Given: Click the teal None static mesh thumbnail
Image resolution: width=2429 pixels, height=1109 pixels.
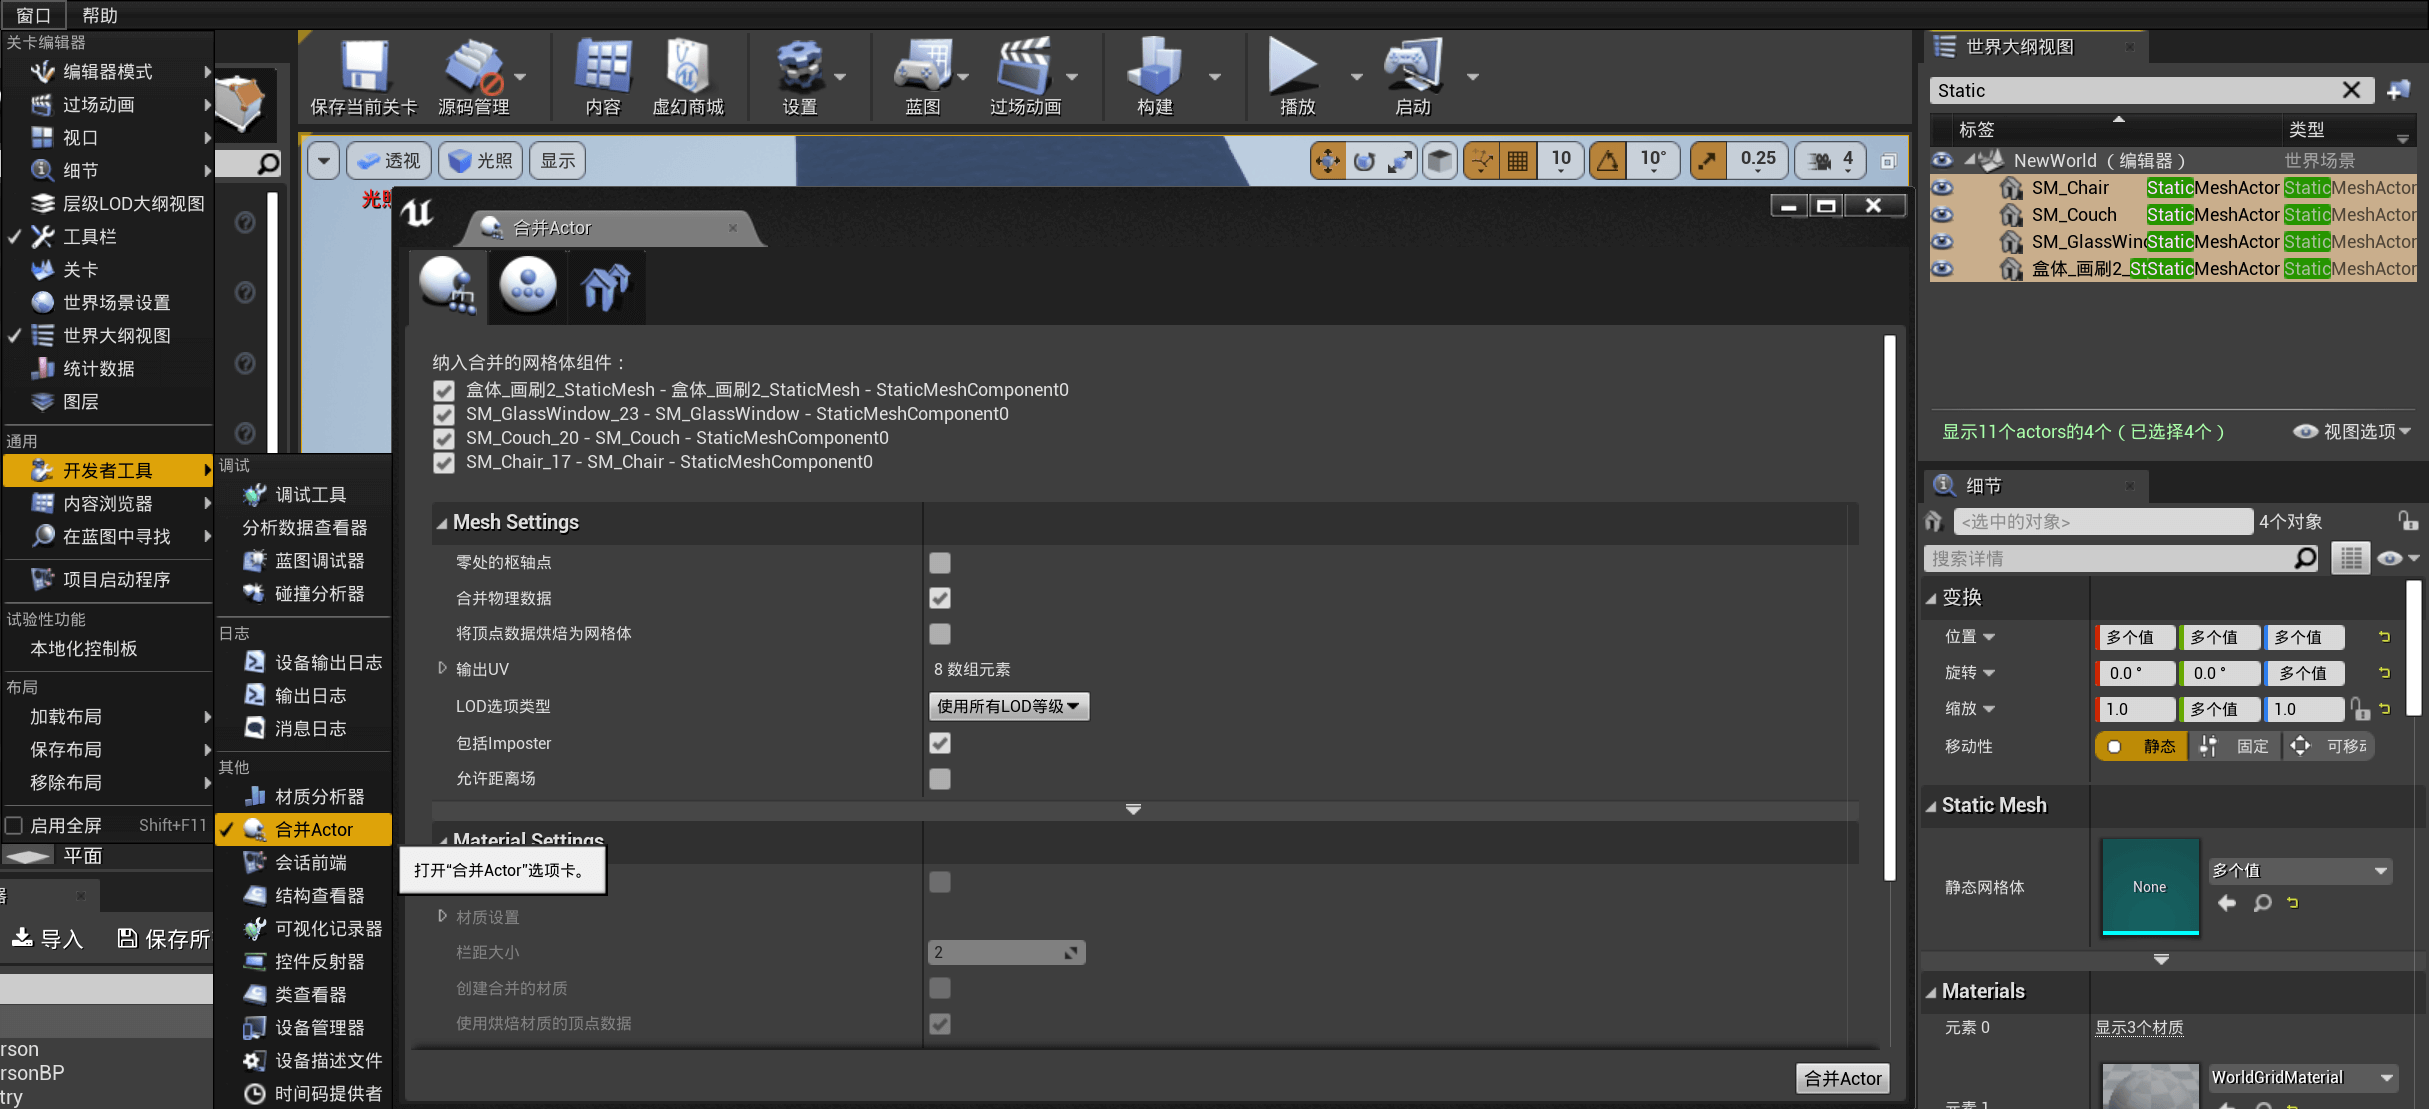Looking at the screenshot, I should click(x=2150, y=887).
